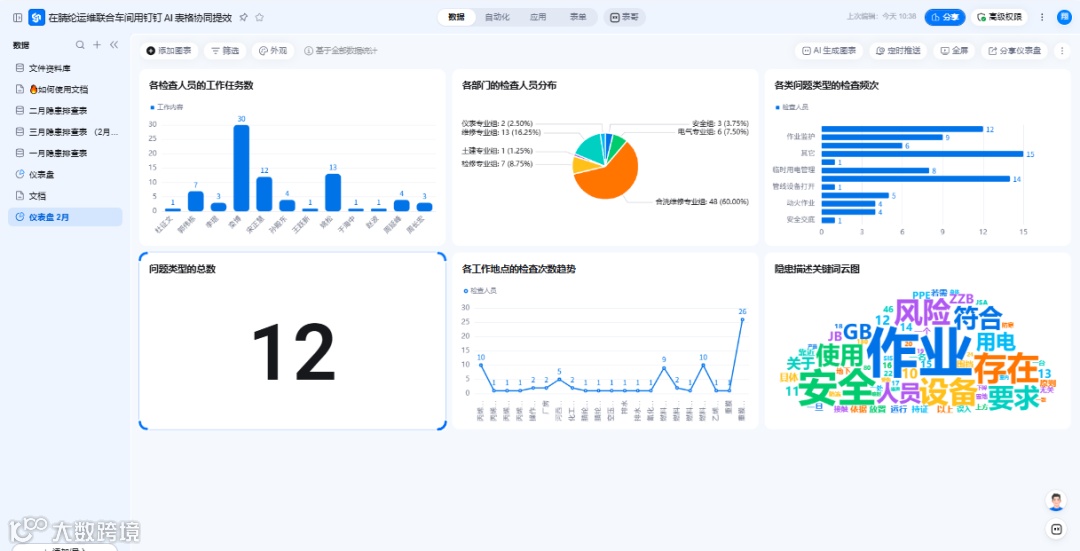Switch to the 应用 tab
The image size is (1080, 551).
coord(538,17)
